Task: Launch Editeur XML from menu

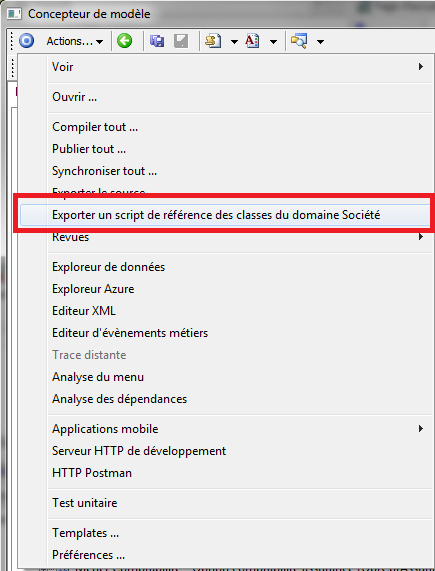Action: pos(84,311)
